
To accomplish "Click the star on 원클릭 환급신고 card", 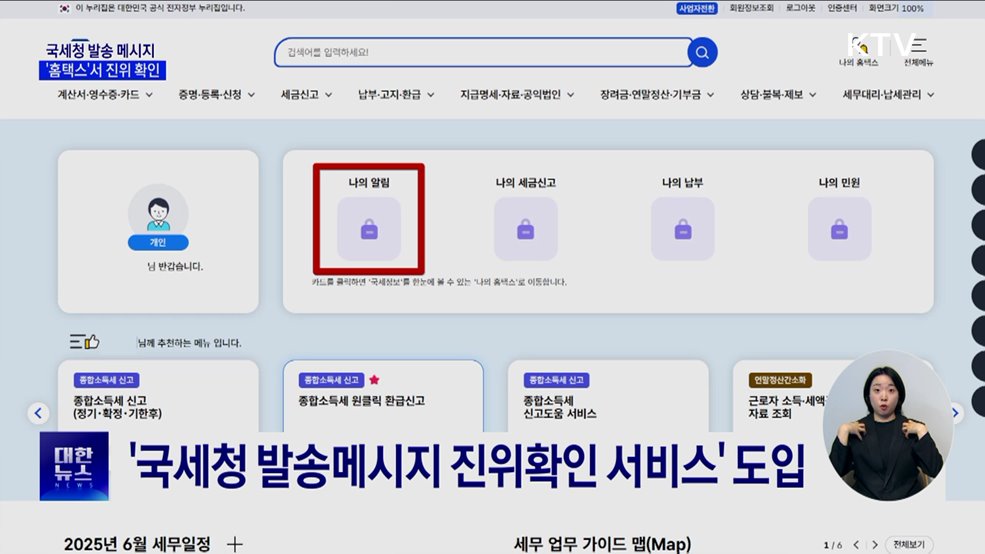I will (x=374, y=379).
